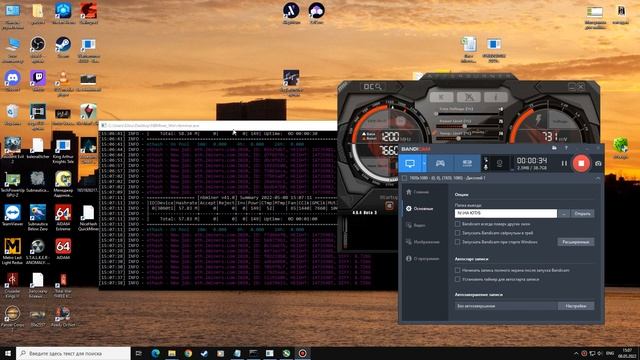Open VLC media player desktop shortcut
The image size is (640, 360).
click(63, 83)
